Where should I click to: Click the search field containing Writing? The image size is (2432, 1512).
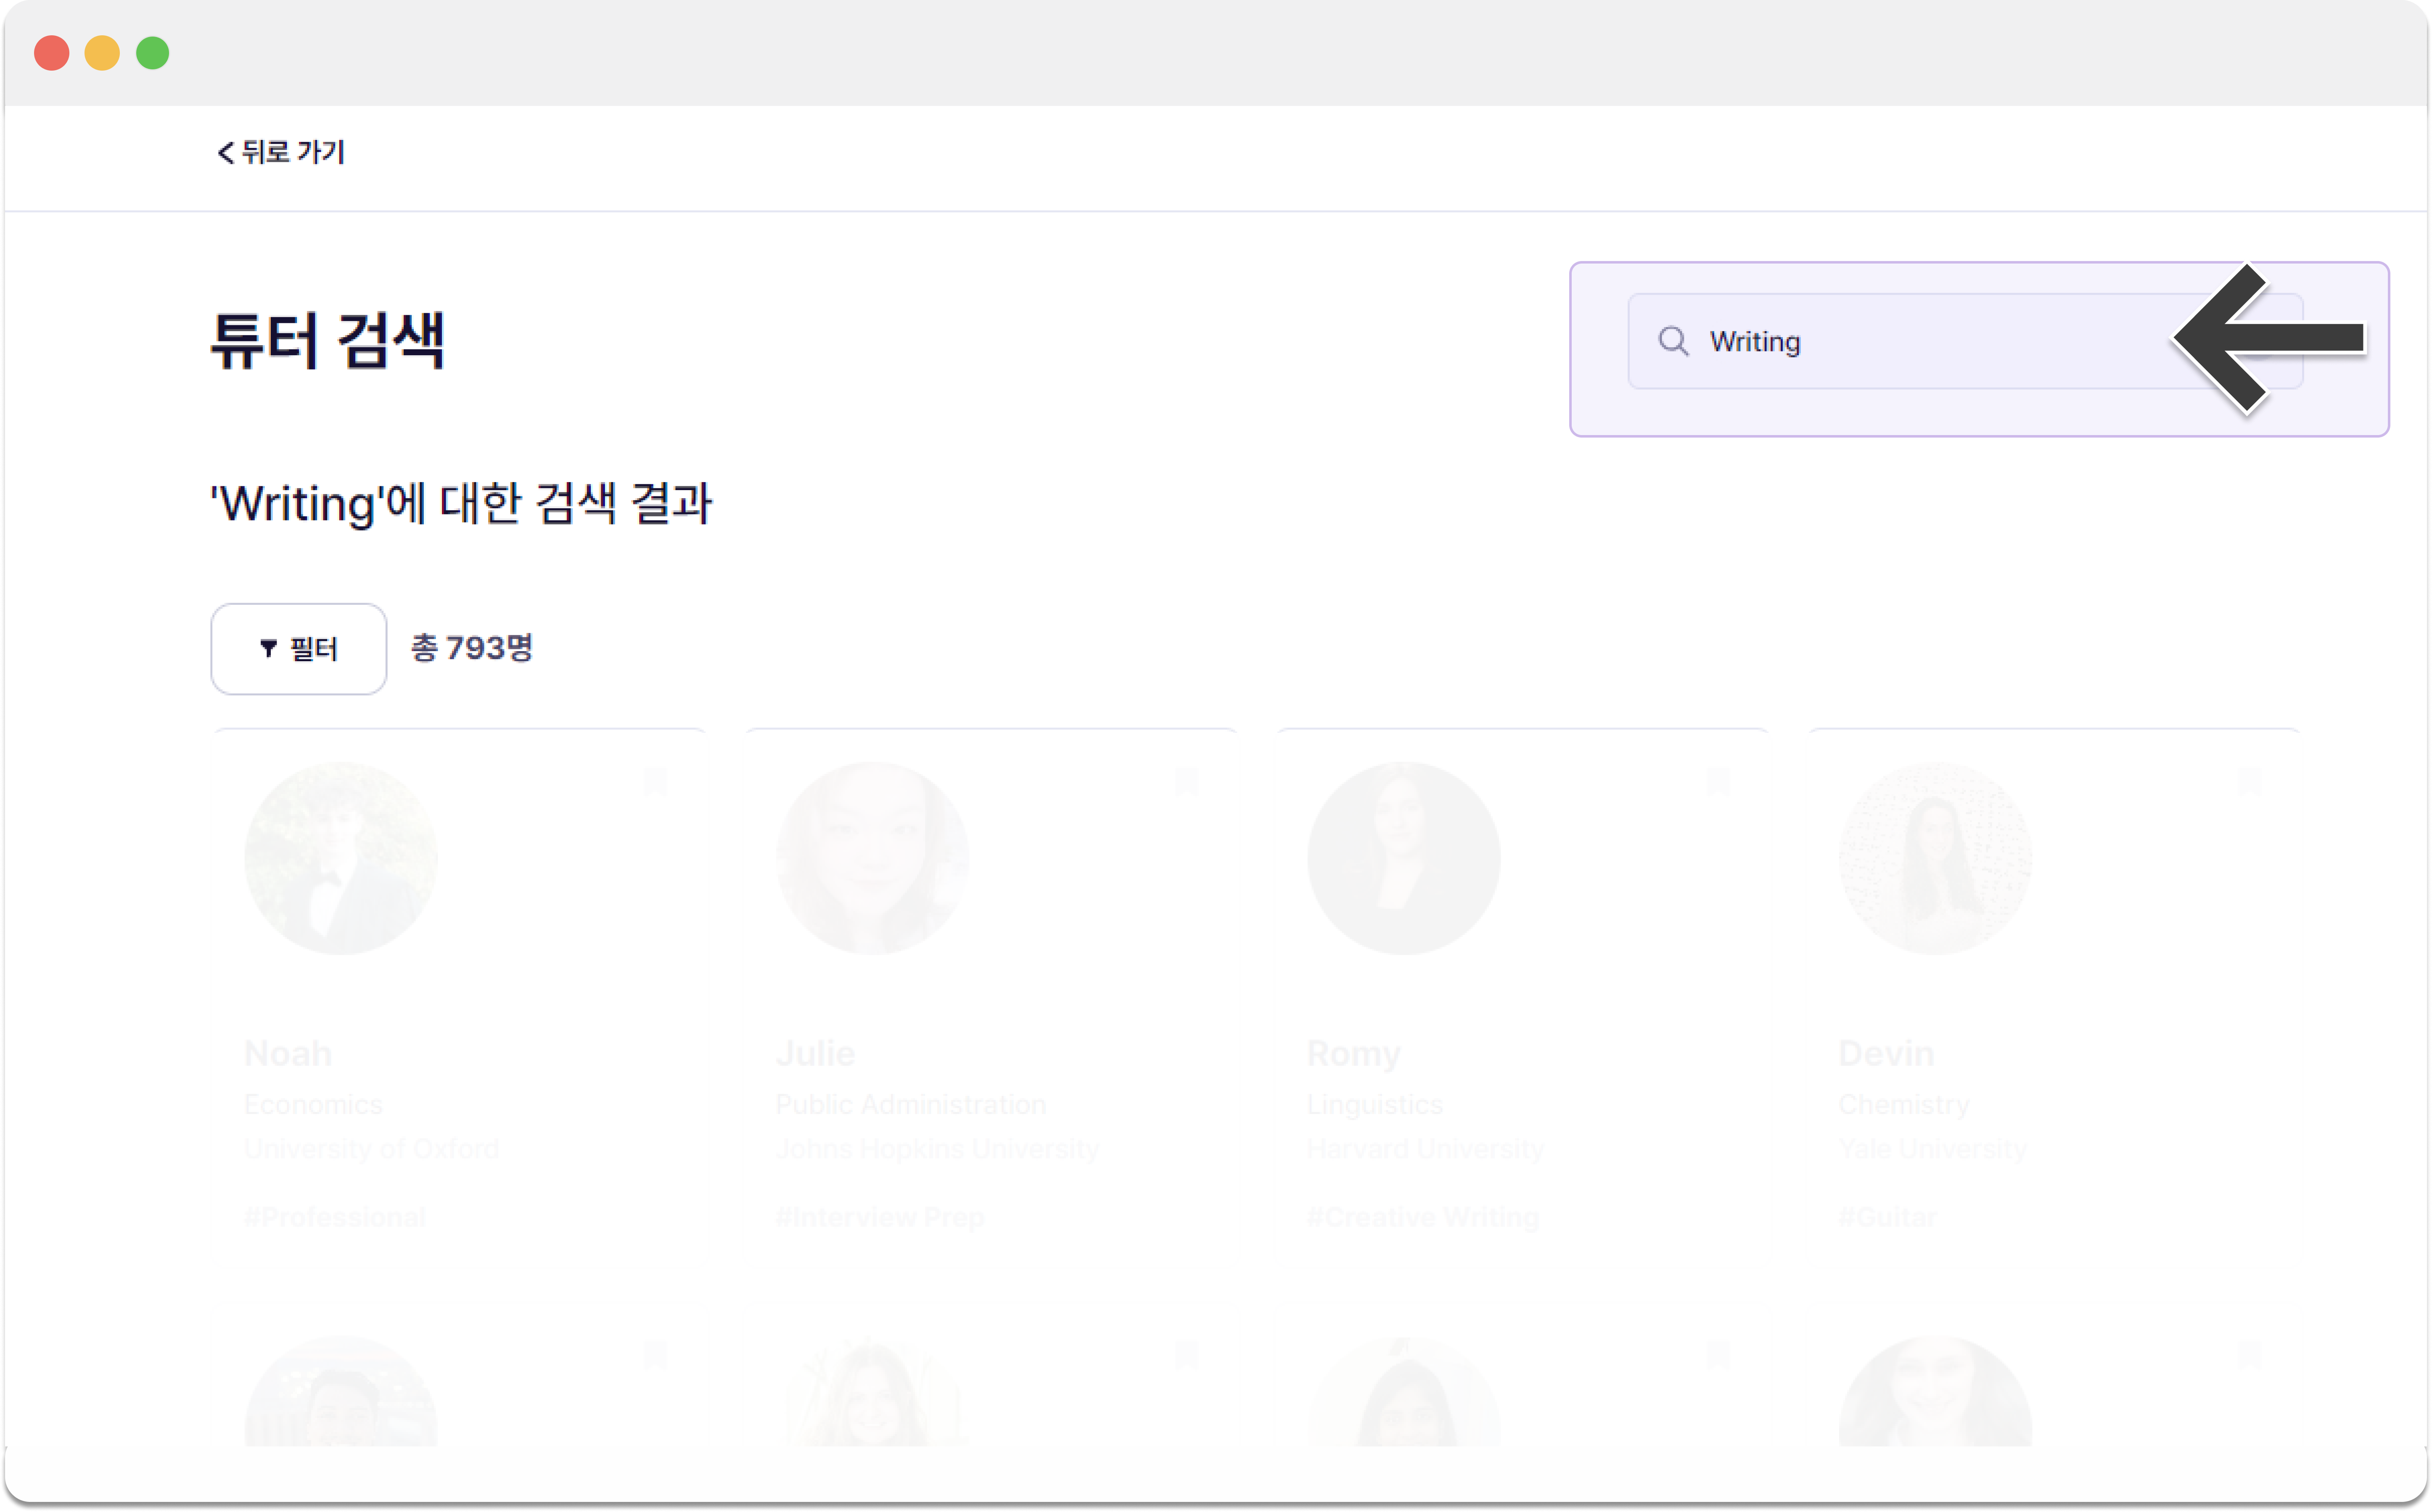click(x=1964, y=341)
